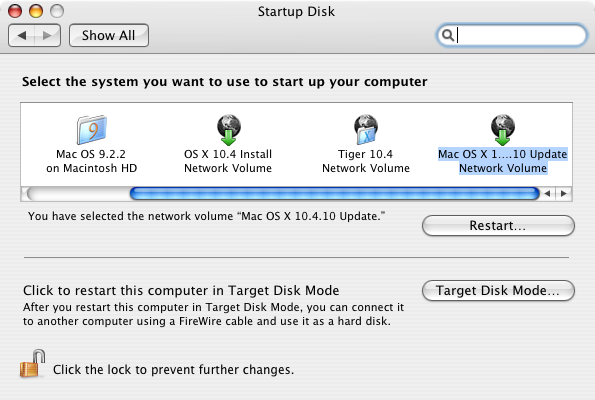Go forward with the right arrow button
Image resolution: width=595 pixels, height=400 pixels.
pos(47,36)
